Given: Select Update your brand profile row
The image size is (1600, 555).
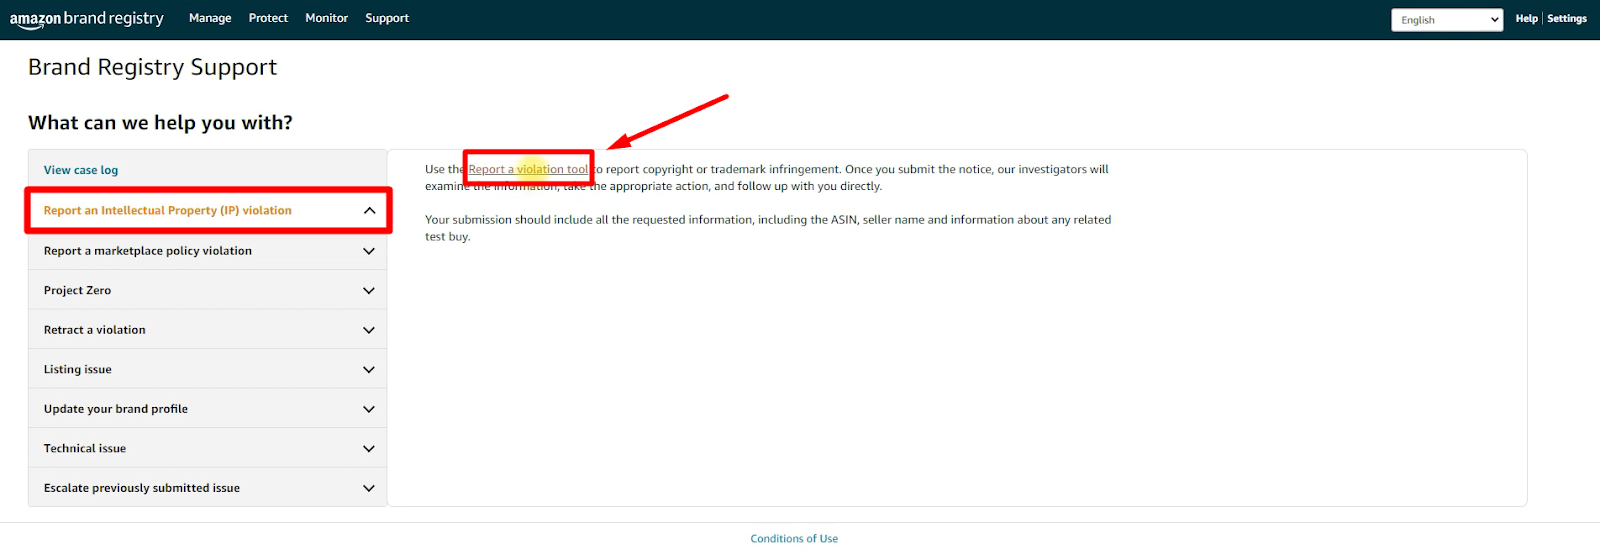Looking at the screenshot, I should (x=208, y=409).
